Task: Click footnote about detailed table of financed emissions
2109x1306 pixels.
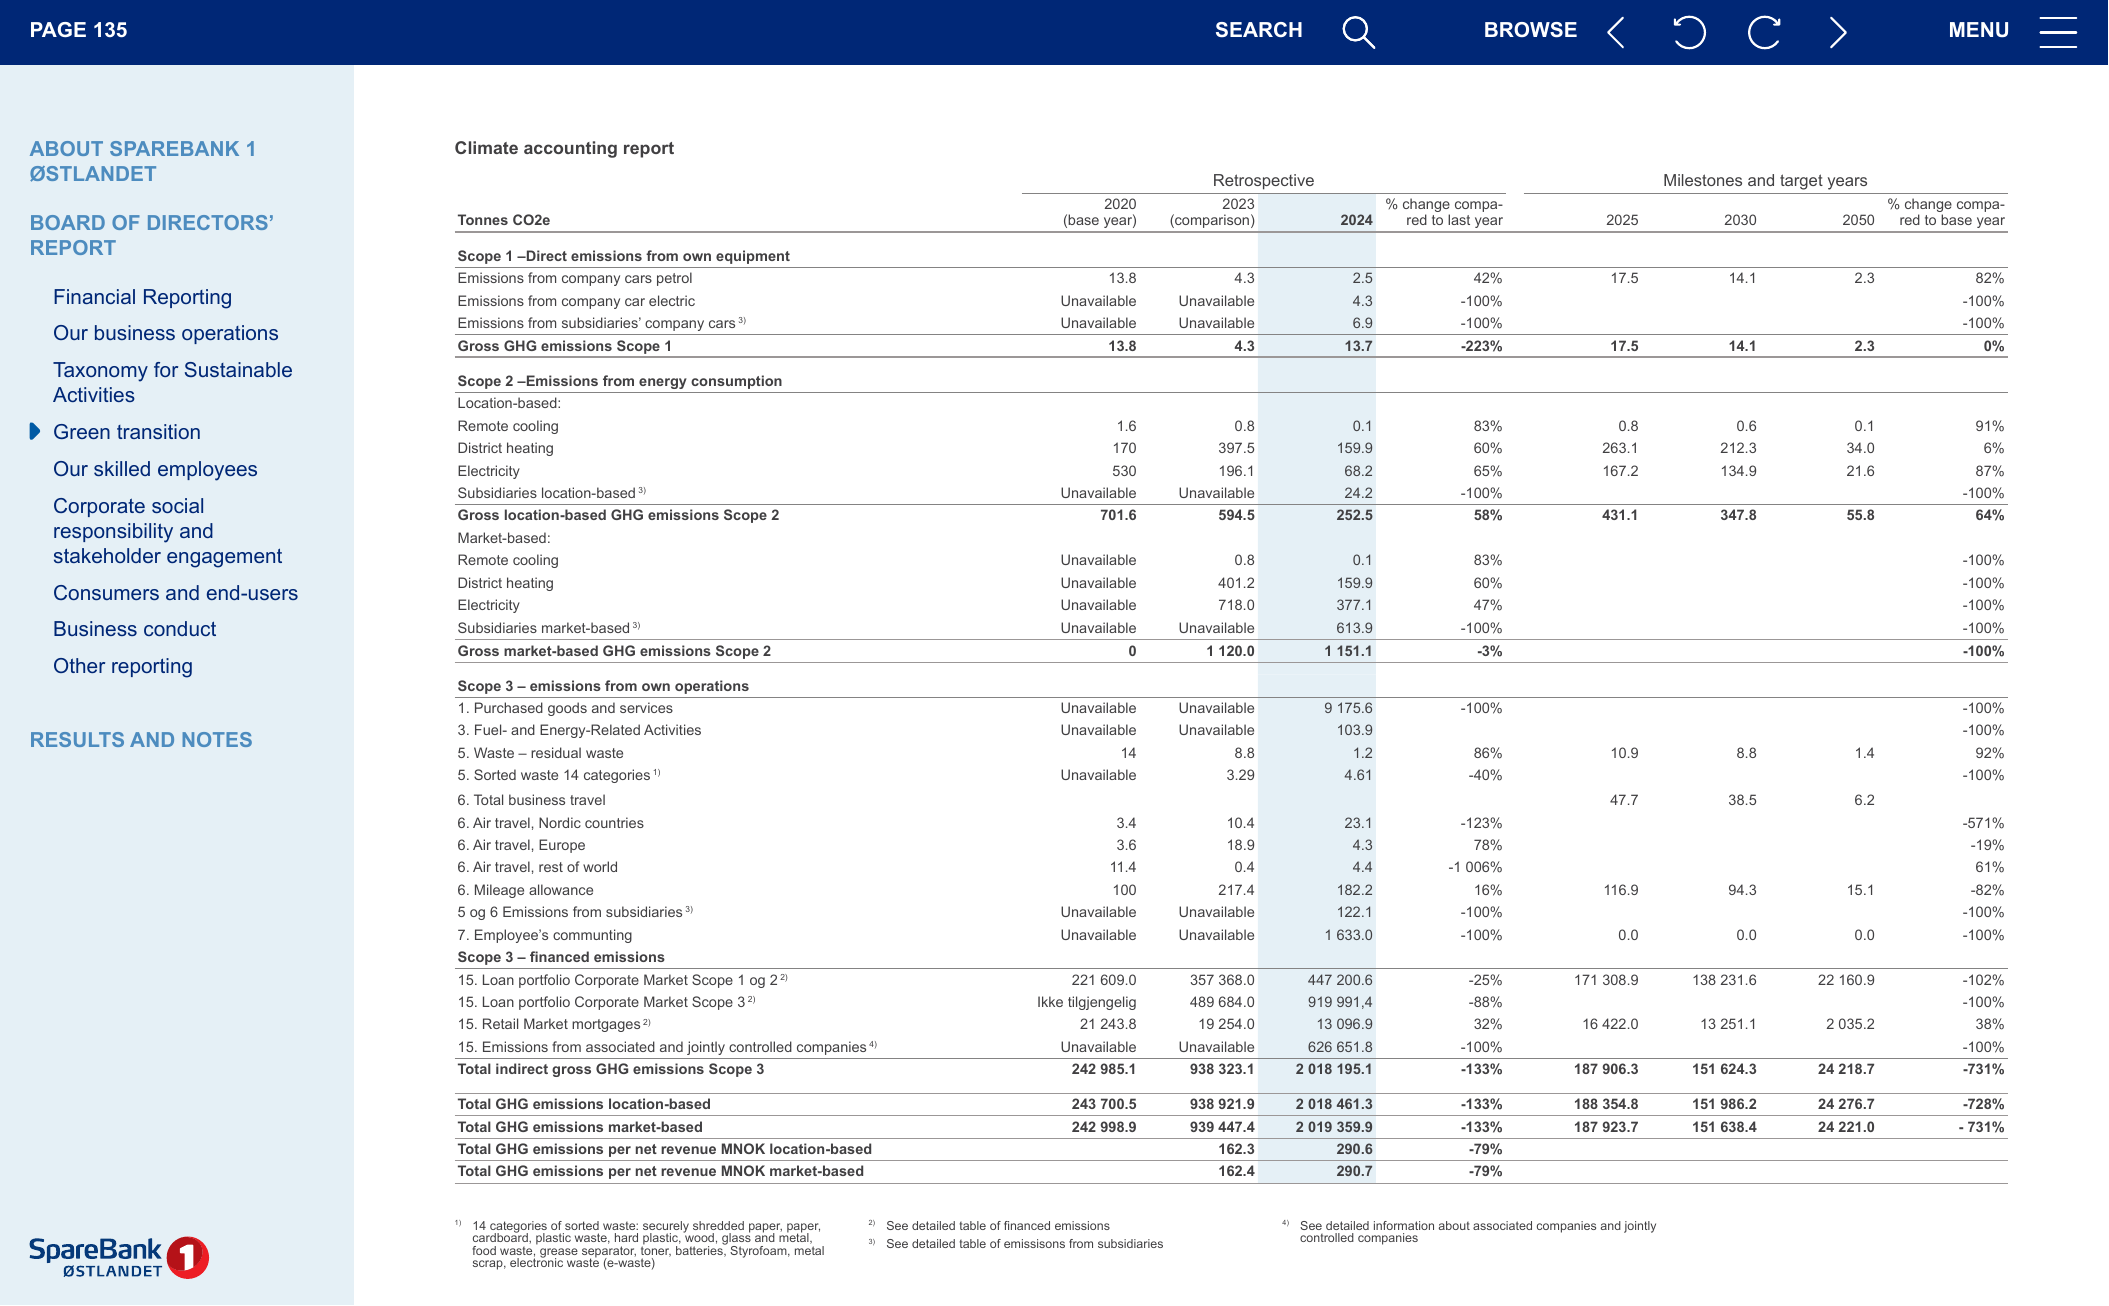Action: point(998,1226)
